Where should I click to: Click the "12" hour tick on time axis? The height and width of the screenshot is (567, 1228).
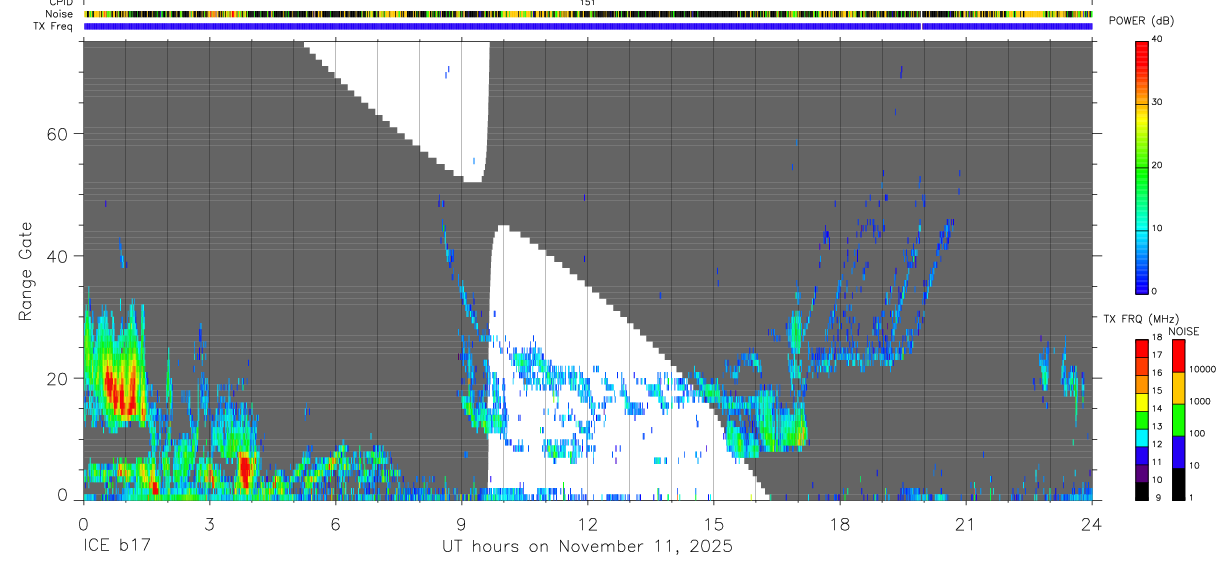pyautogui.click(x=587, y=523)
